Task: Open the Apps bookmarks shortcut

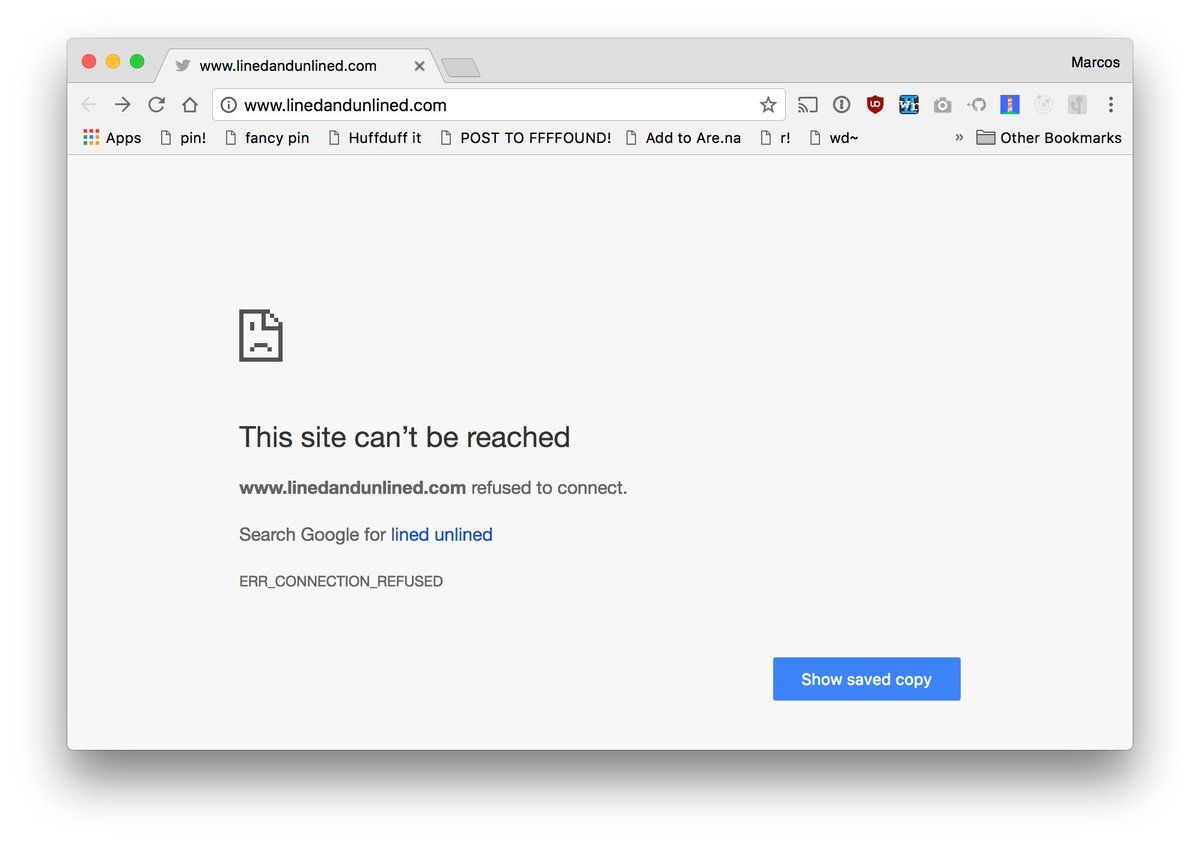Action: click(x=112, y=138)
